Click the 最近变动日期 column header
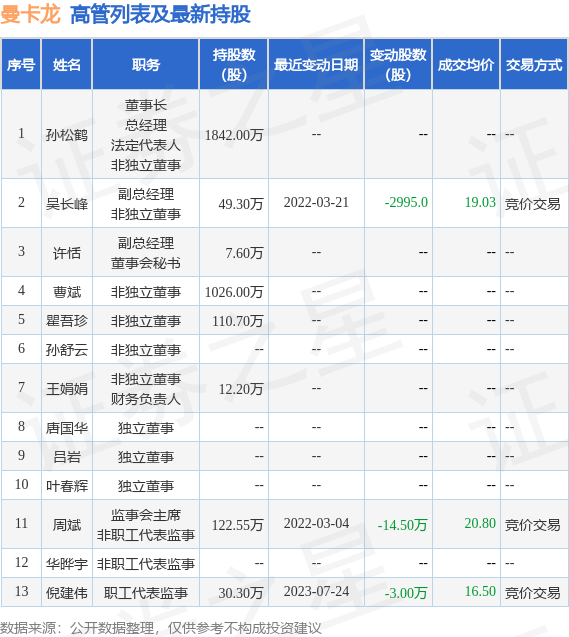This screenshot has width=569, height=637. pyautogui.click(x=316, y=65)
